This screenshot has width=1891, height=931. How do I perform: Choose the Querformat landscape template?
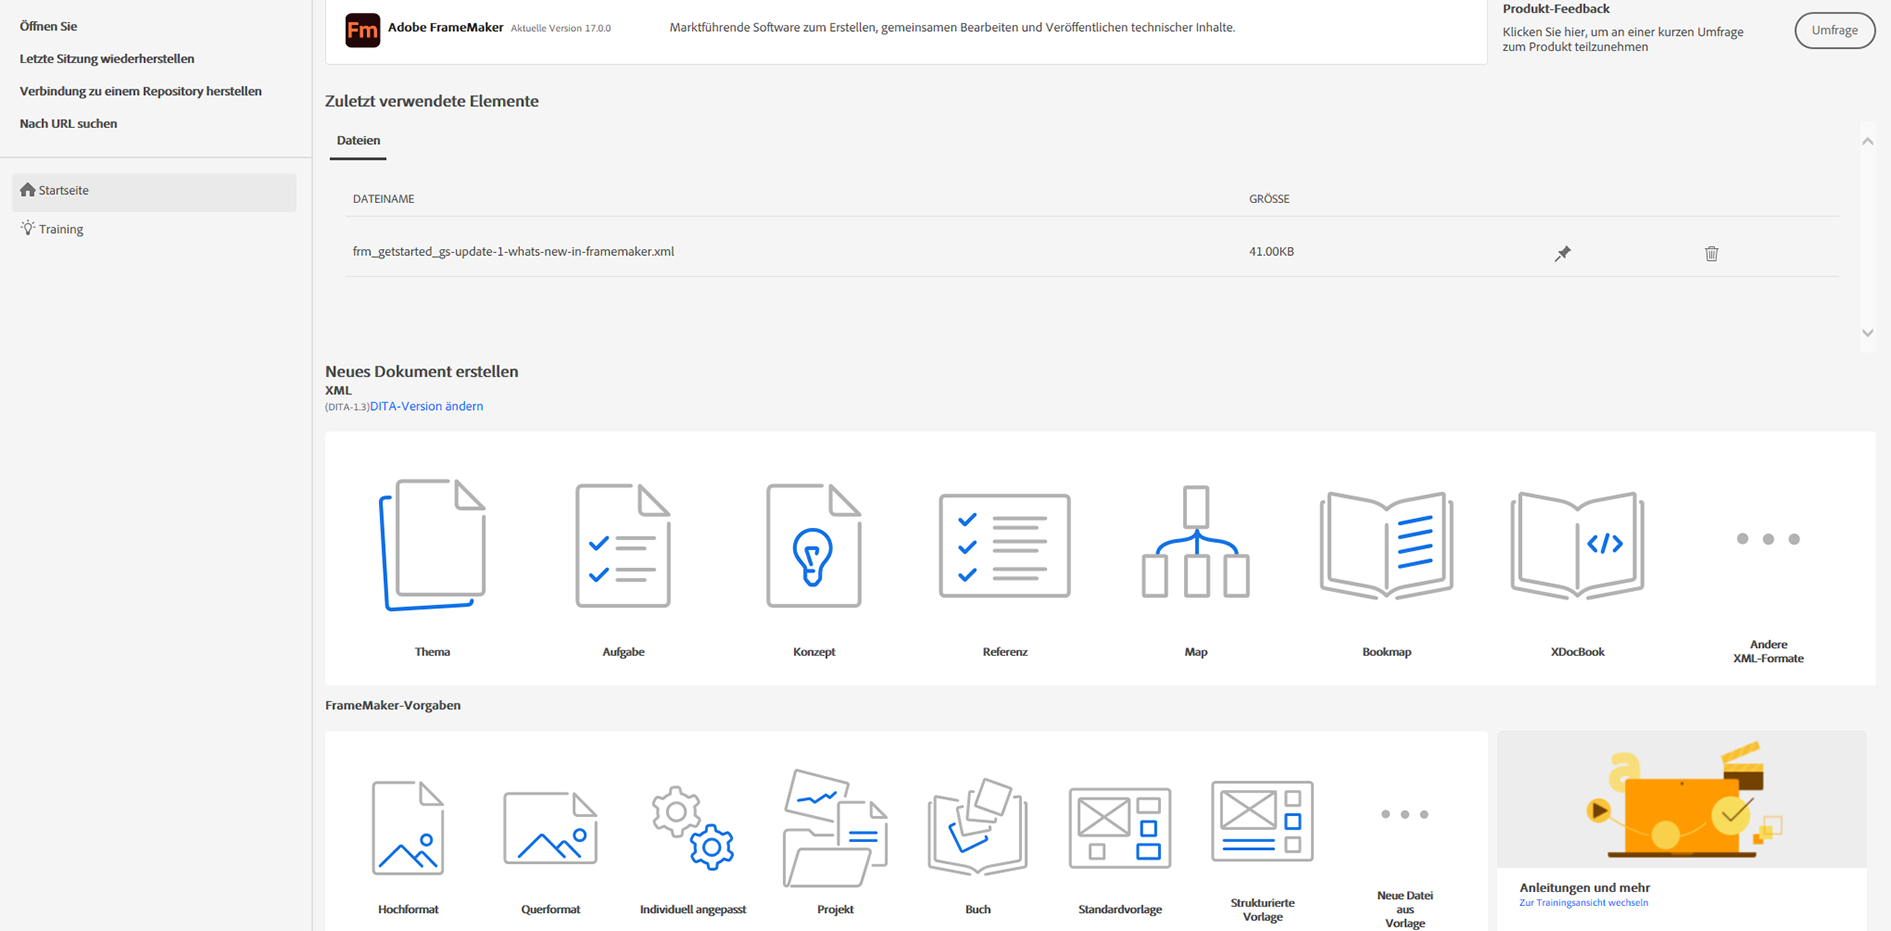pyautogui.click(x=550, y=829)
